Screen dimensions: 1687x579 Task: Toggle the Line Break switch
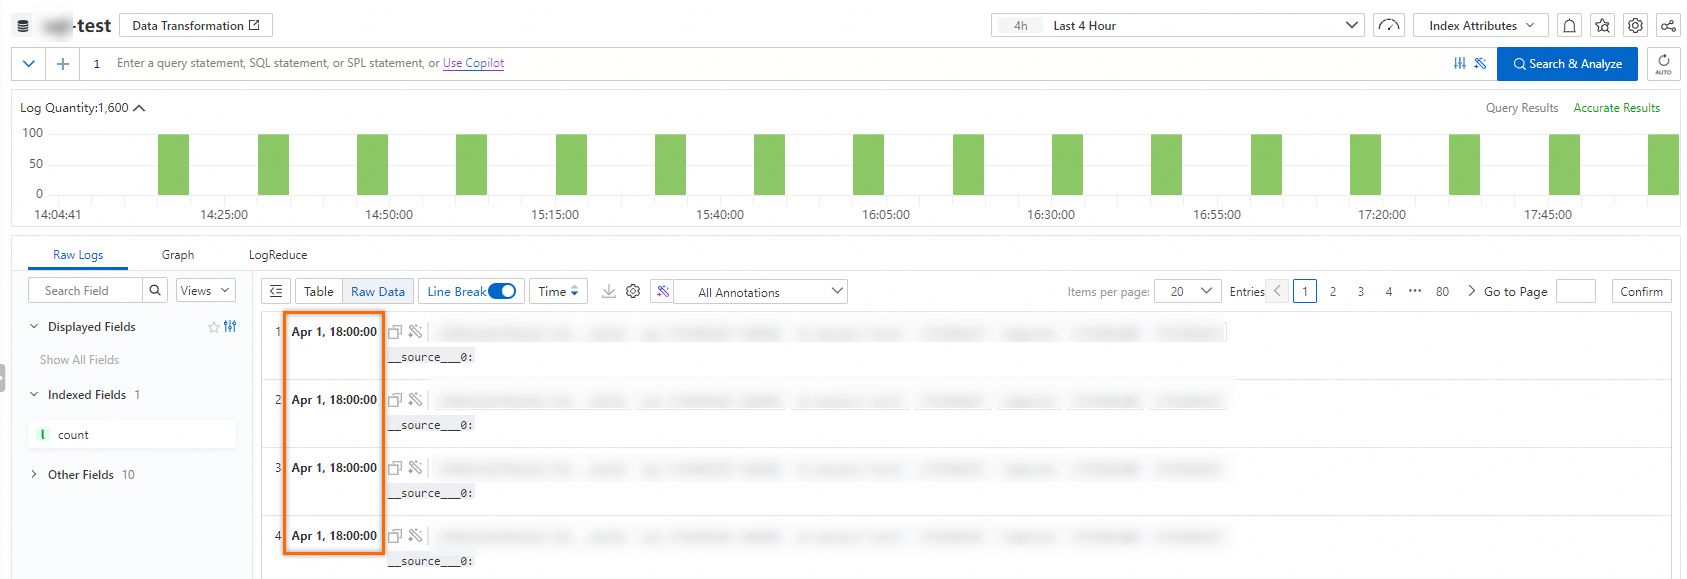click(x=502, y=291)
